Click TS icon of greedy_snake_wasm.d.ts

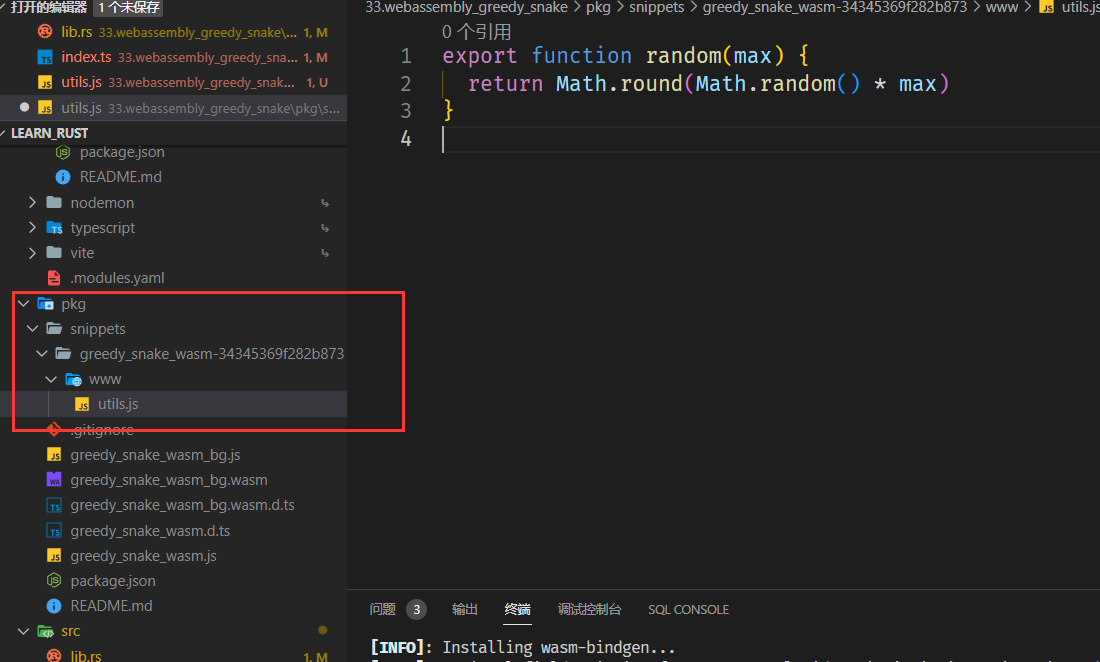point(54,531)
